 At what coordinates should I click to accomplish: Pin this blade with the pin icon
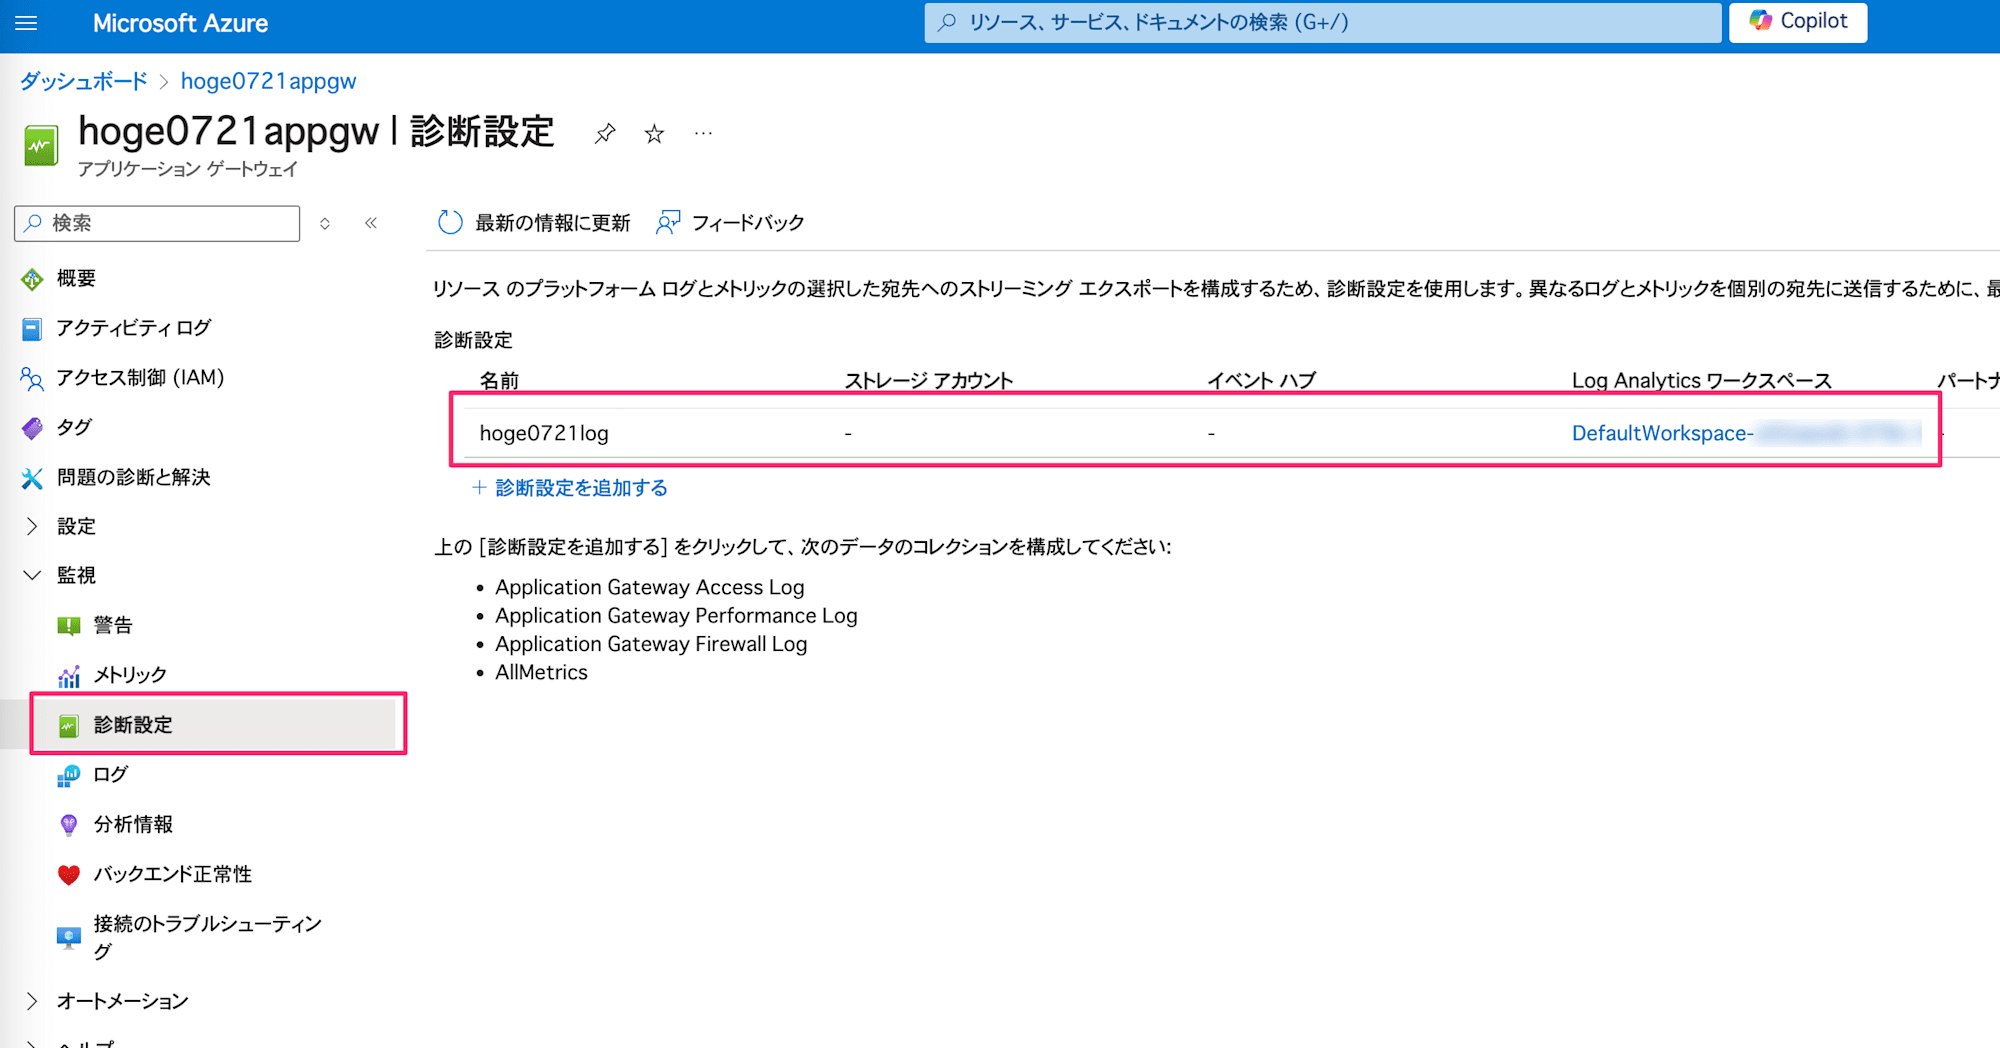(x=604, y=134)
